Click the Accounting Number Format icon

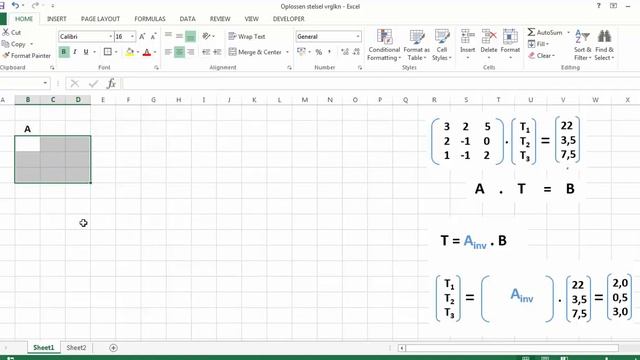point(301,52)
